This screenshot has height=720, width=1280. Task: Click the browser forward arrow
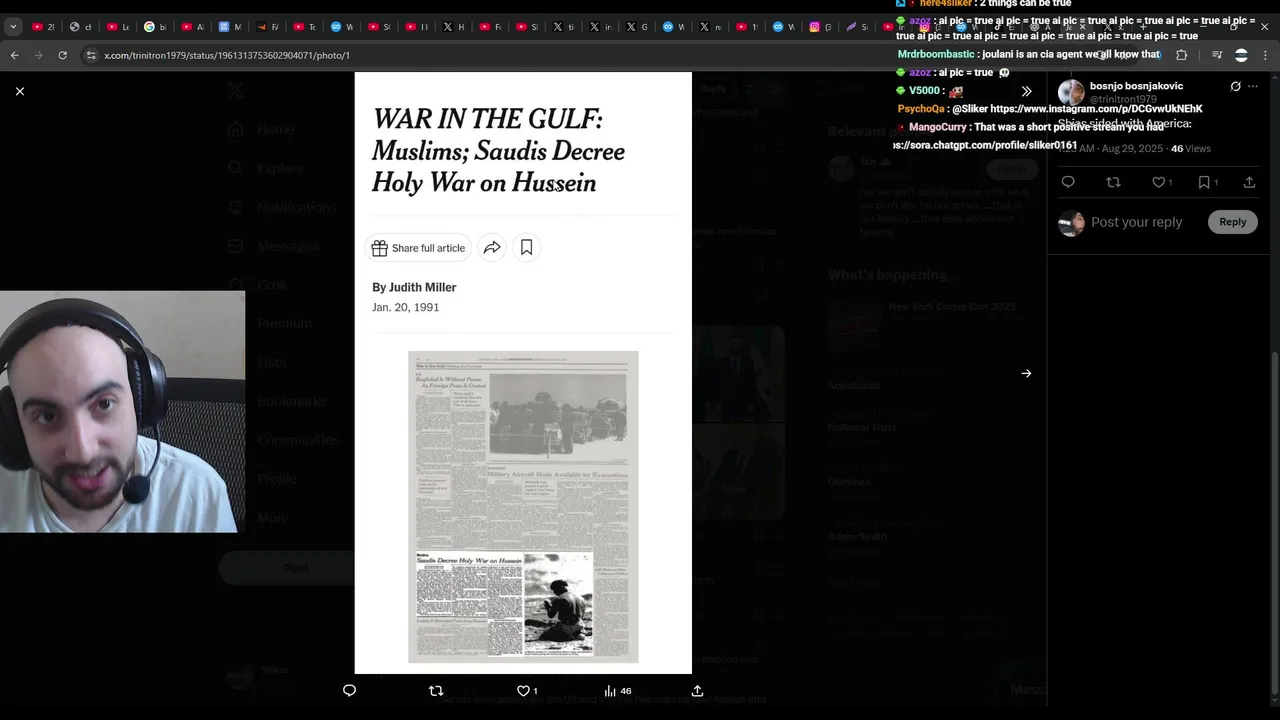tap(38, 55)
